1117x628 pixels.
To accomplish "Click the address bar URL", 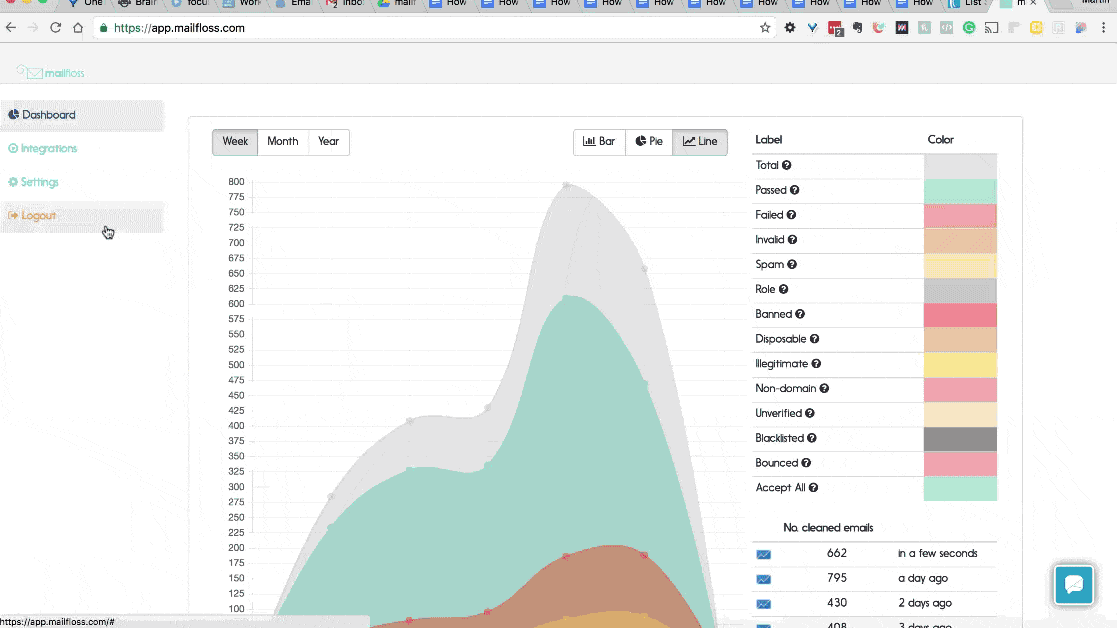I will pos(180,28).
